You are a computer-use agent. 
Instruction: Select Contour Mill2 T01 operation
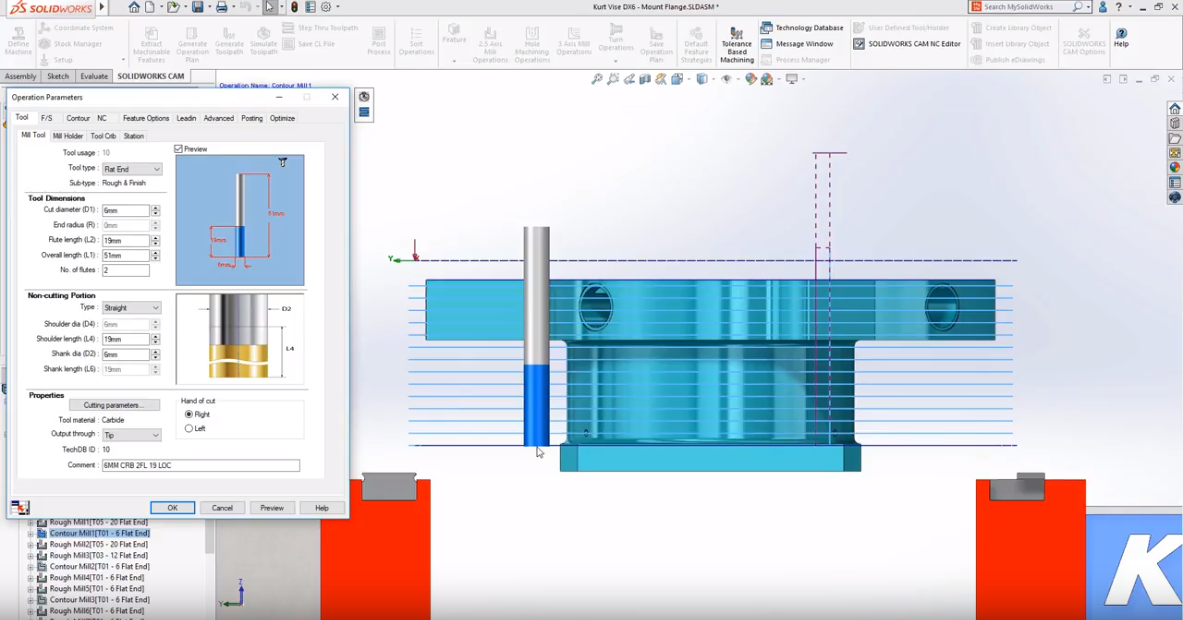[x=100, y=566]
